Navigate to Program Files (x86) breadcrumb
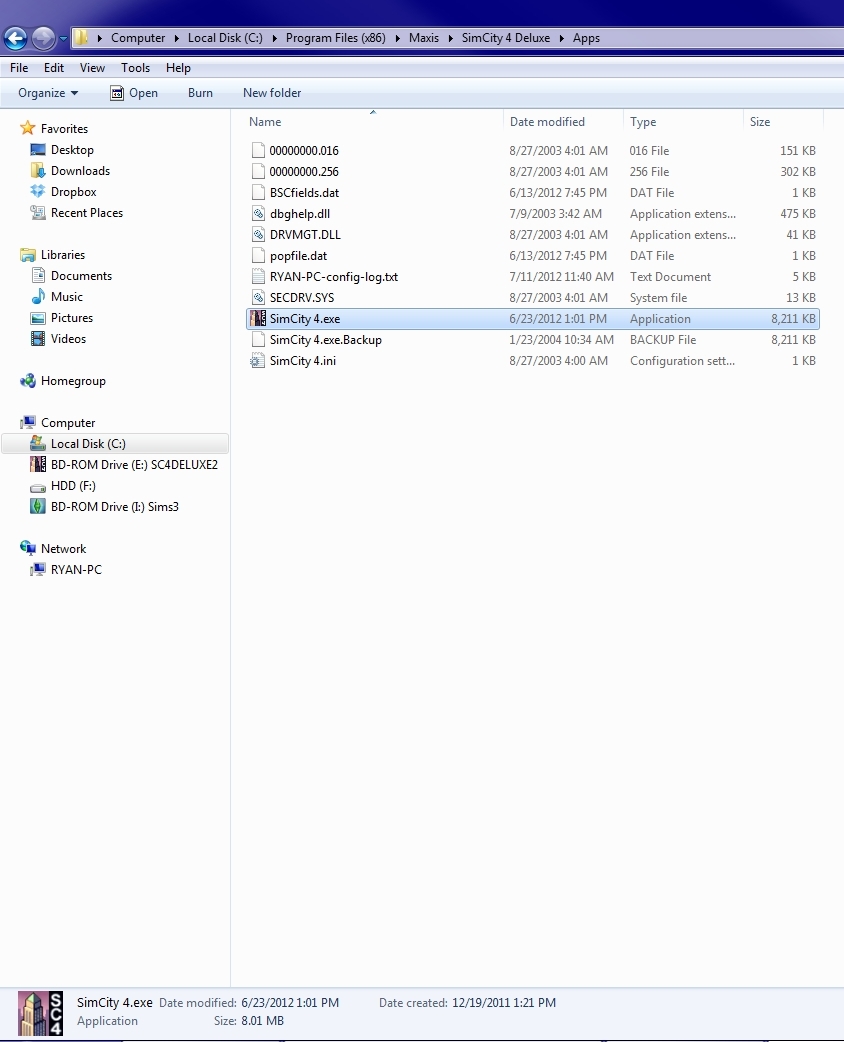The height and width of the screenshot is (1042, 844). (336, 38)
